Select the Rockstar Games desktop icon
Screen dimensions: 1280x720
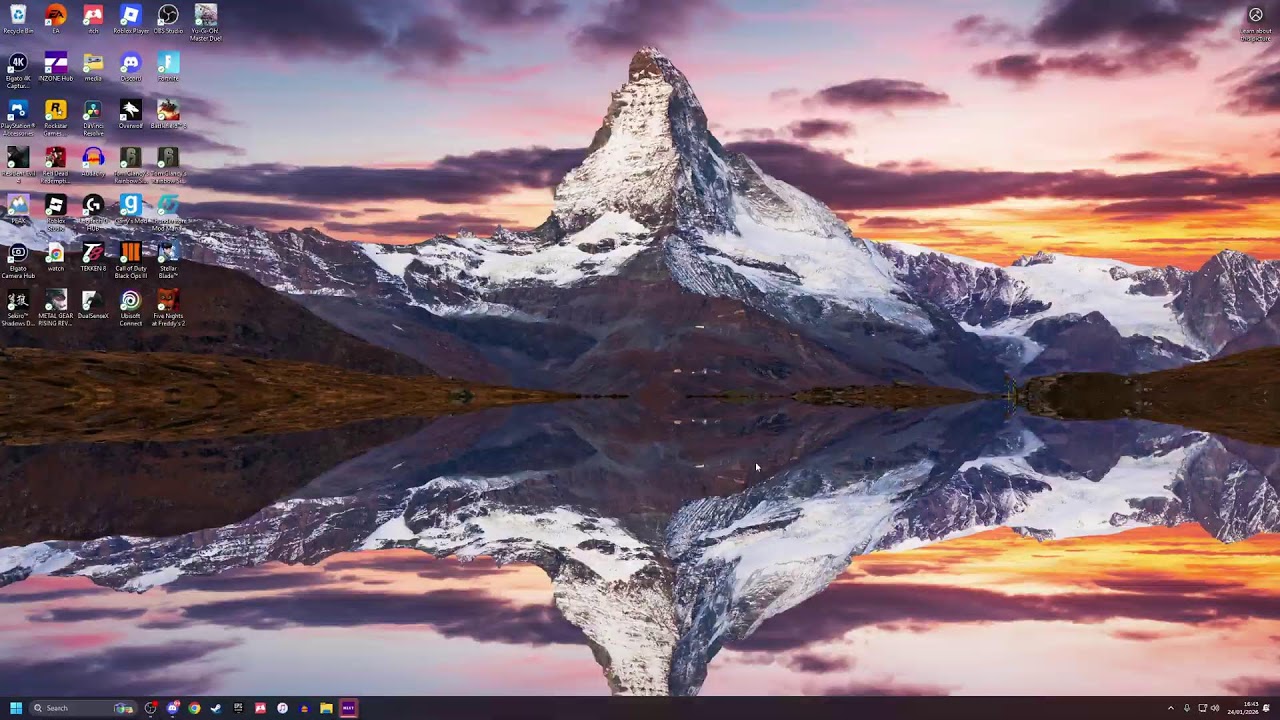(x=56, y=117)
